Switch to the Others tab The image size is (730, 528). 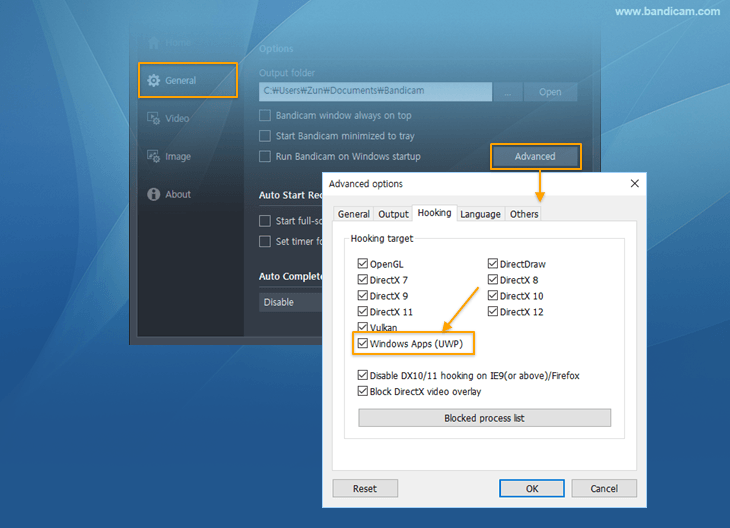pyautogui.click(x=524, y=214)
